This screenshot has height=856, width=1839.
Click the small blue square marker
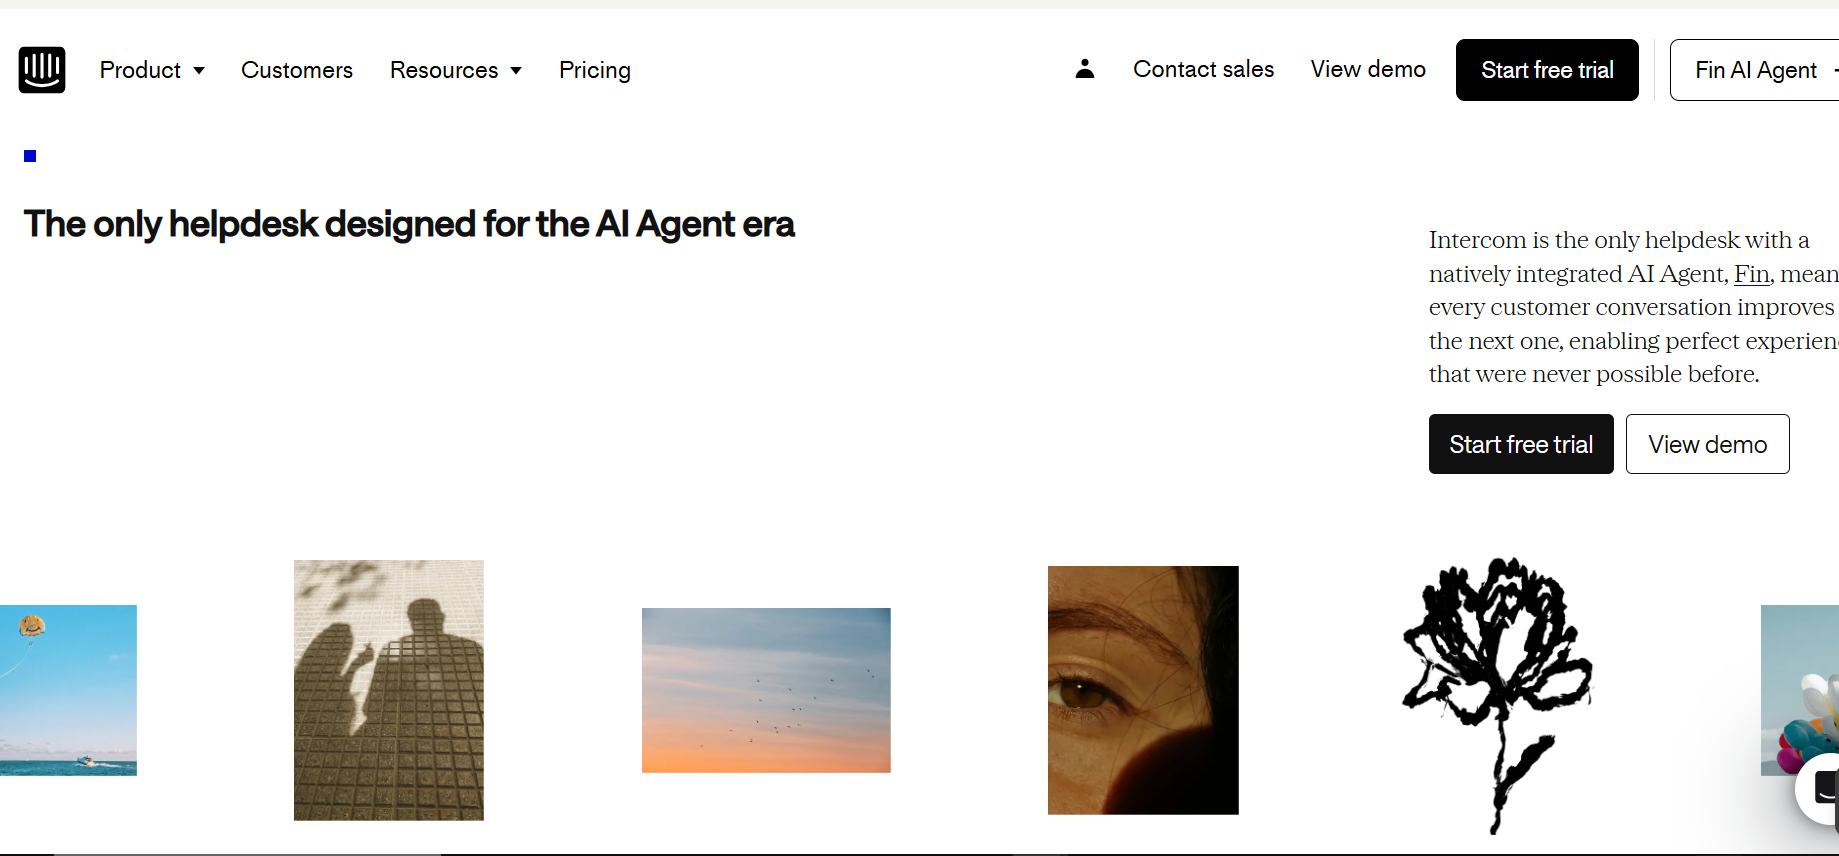tap(30, 156)
